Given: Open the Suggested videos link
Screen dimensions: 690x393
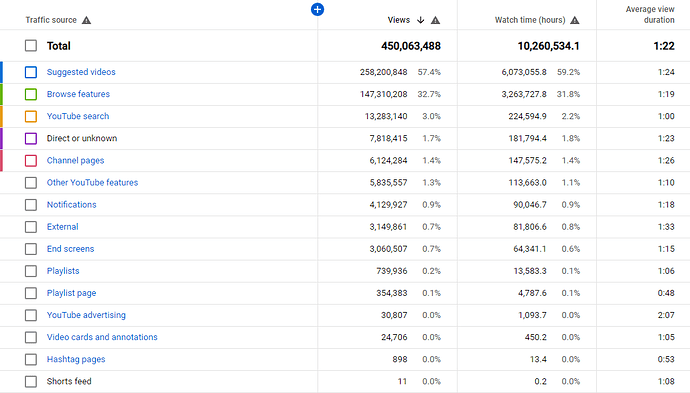Looking at the screenshot, I should coord(81,72).
